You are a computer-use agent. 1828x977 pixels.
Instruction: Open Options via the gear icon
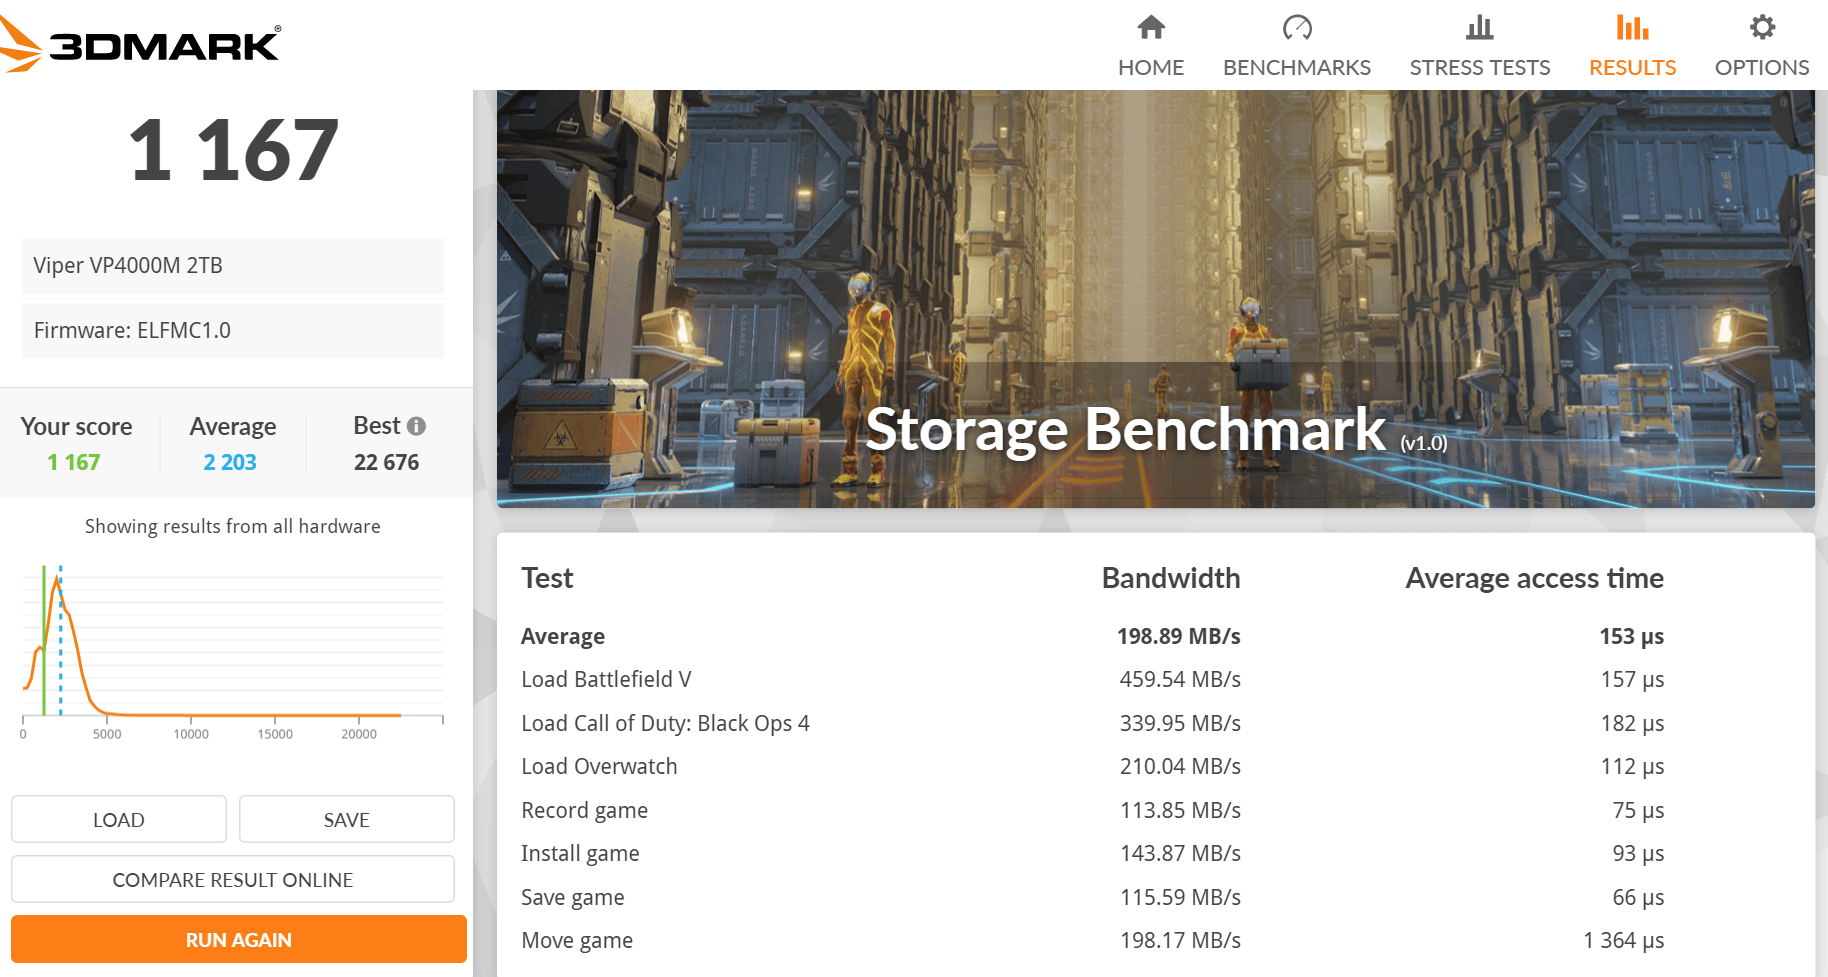tap(1762, 27)
